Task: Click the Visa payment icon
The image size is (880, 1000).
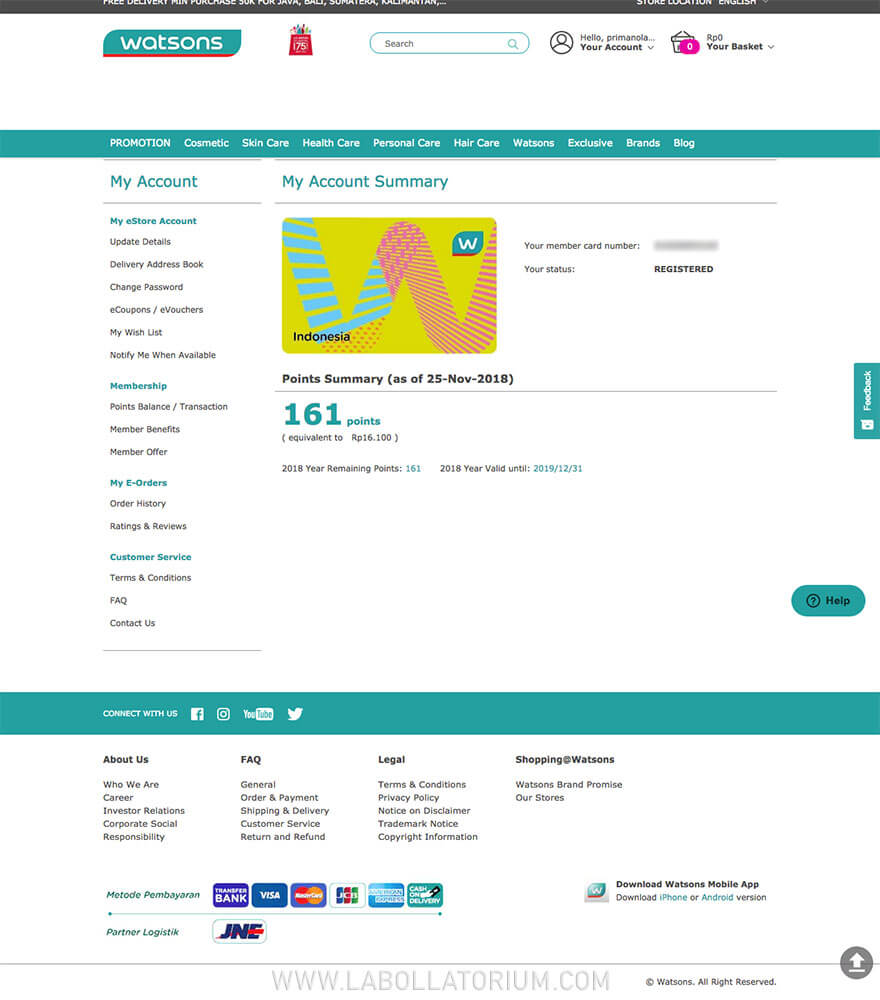Action: (270, 895)
